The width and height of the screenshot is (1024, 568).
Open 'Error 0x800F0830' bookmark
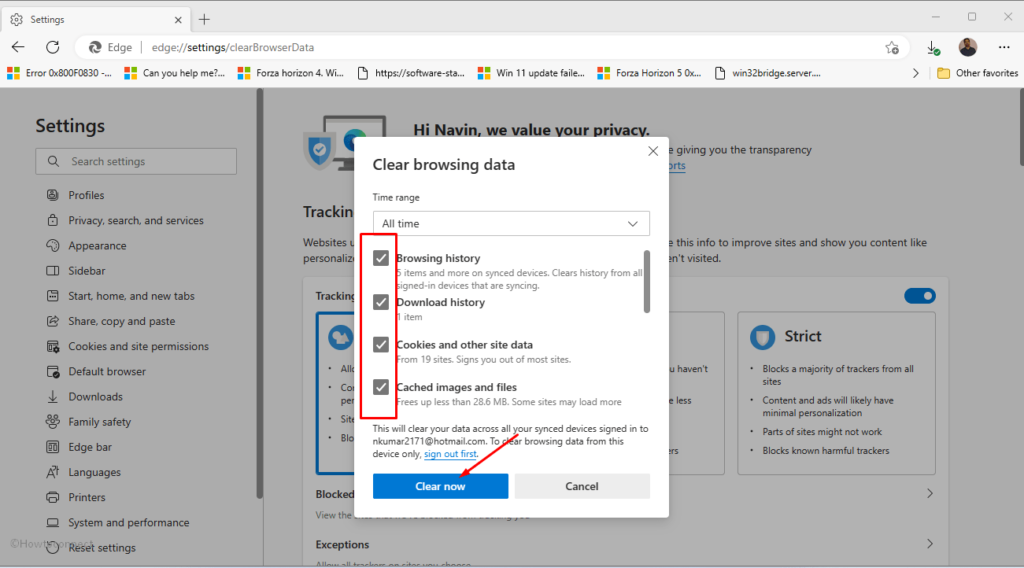(59, 73)
